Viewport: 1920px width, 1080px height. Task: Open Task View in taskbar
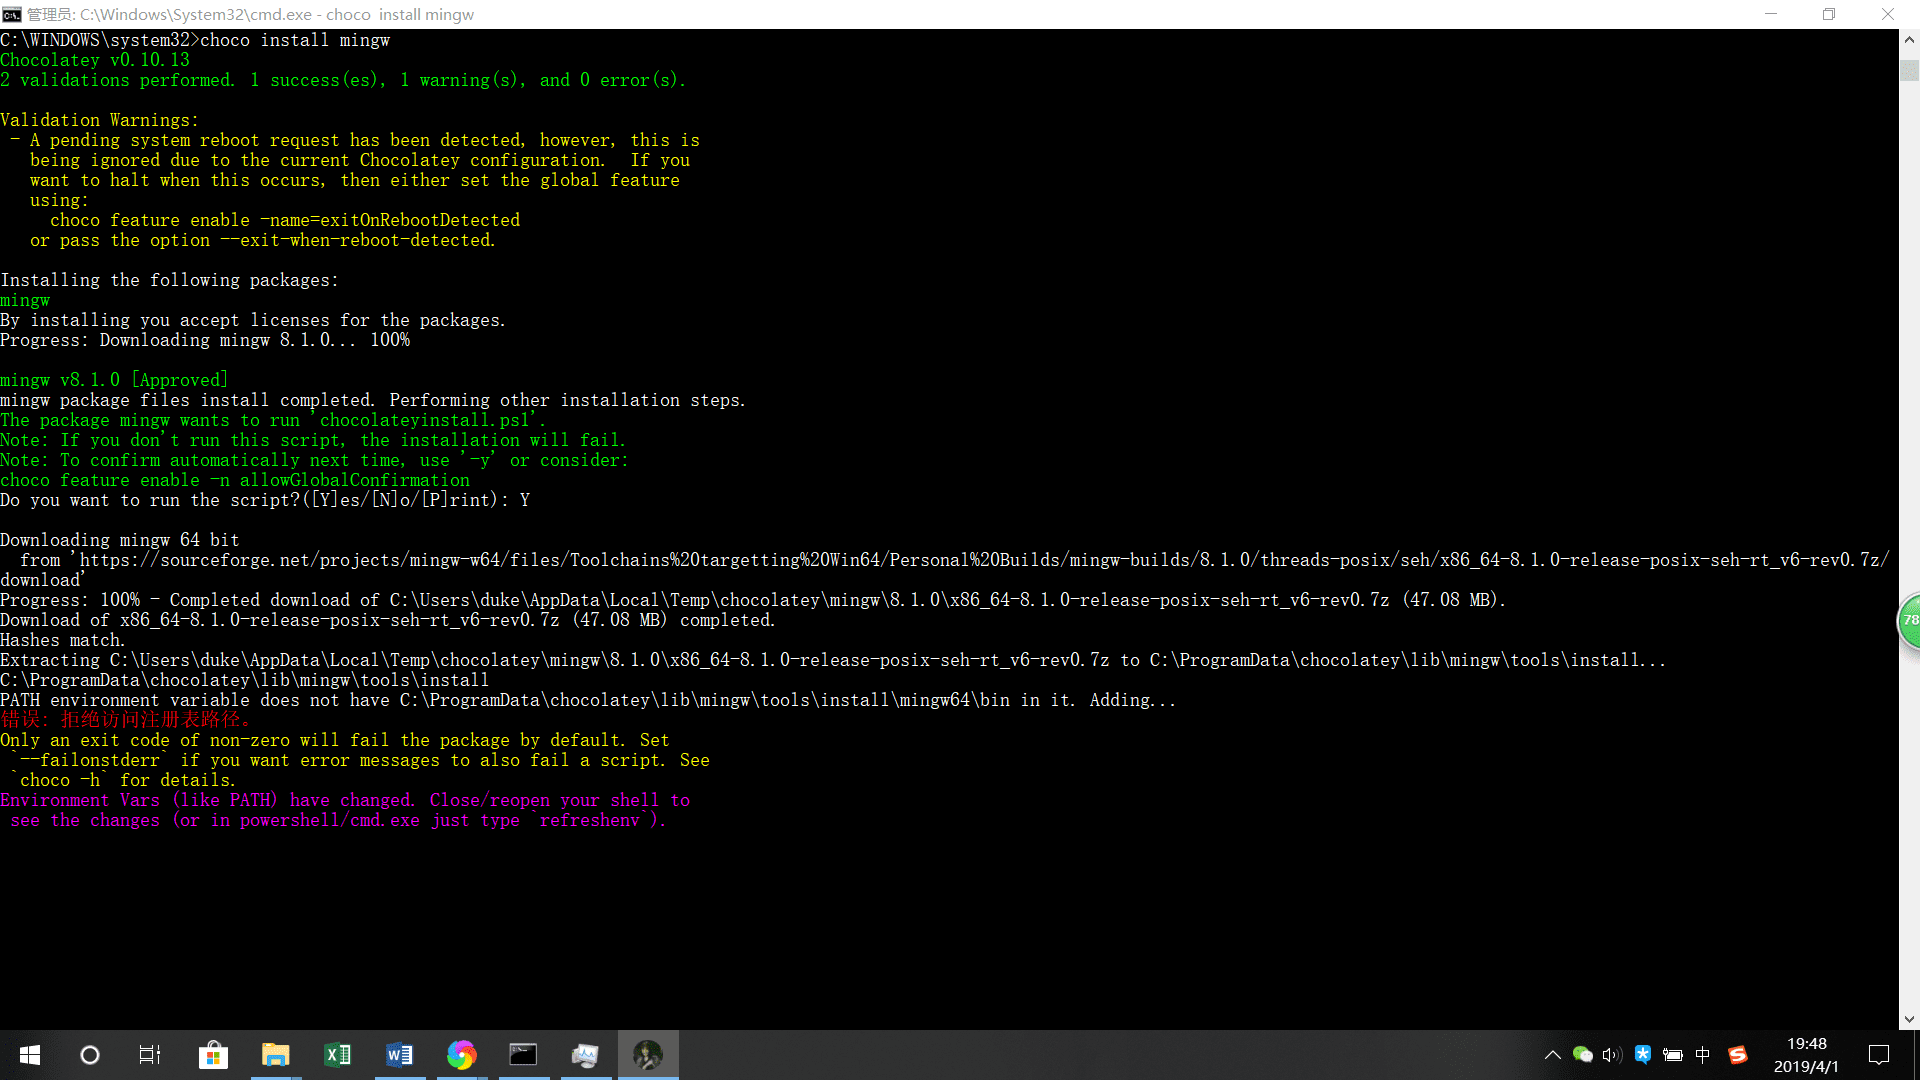pyautogui.click(x=150, y=1055)
